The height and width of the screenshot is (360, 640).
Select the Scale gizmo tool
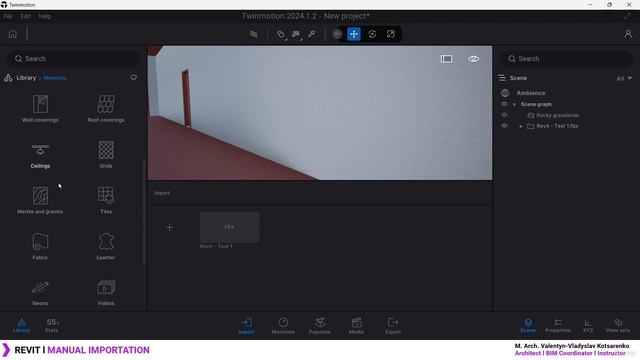(391, 34)
